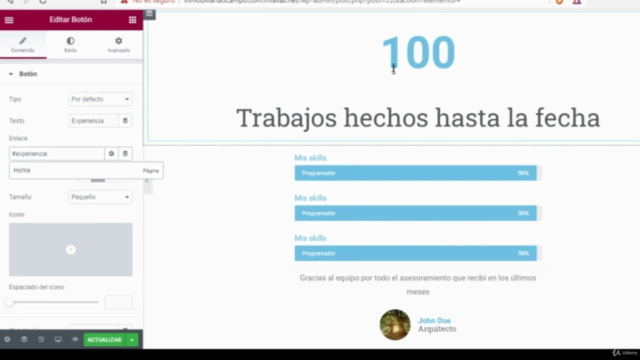Select the 100 counter number

click(x=418, y=52)
